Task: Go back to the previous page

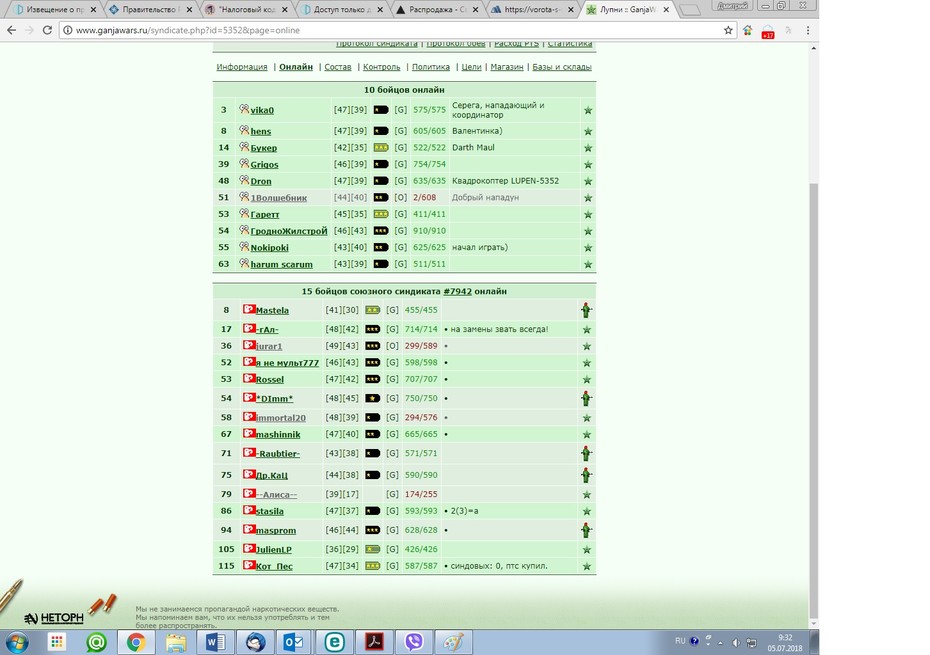Action: pos(12,30)
